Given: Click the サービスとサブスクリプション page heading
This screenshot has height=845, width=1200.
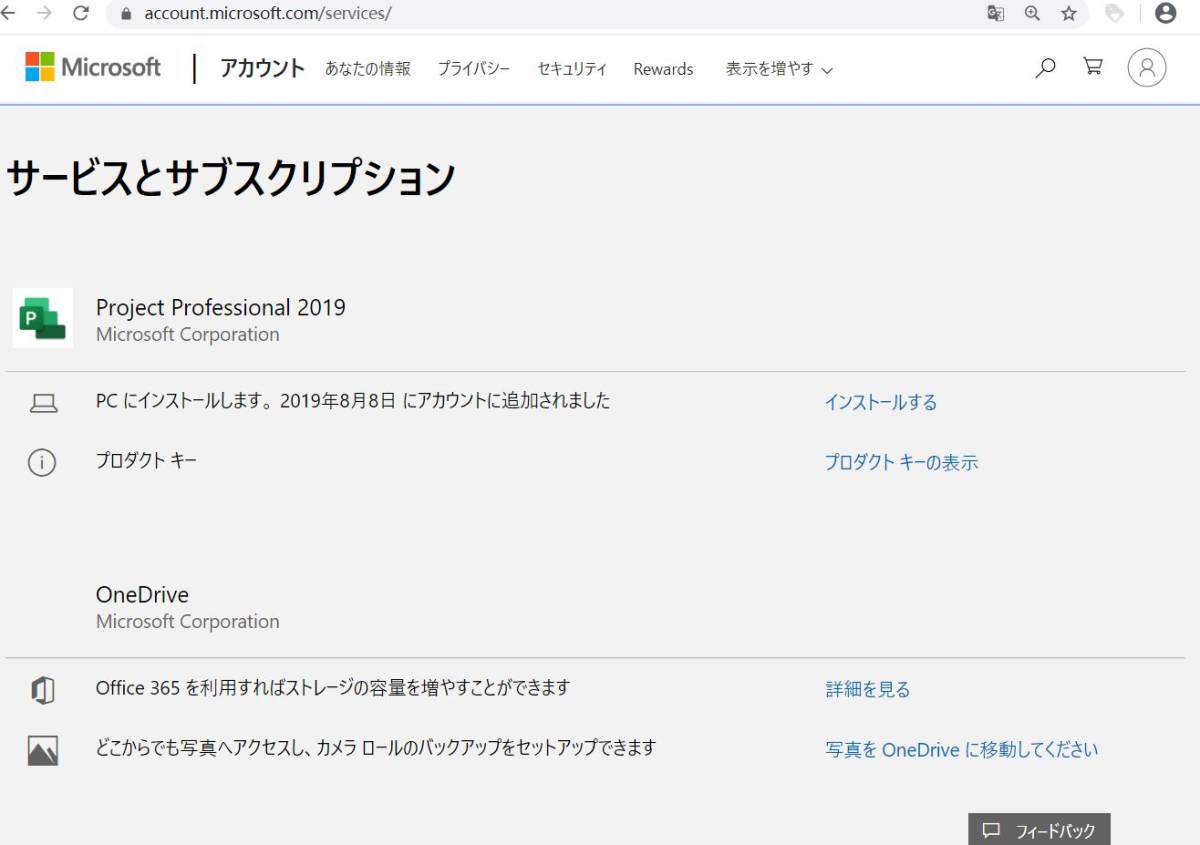Looking at the screenshot, I should (231, 178).
